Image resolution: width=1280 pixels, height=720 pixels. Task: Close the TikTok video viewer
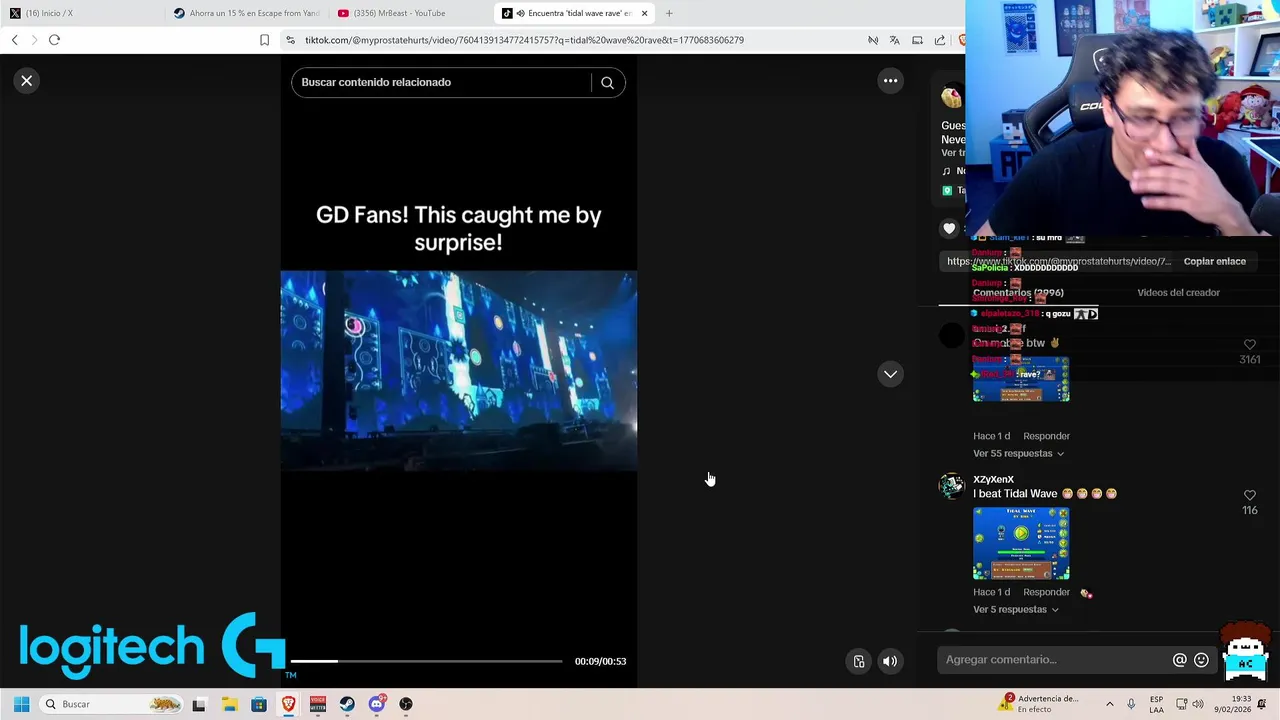[27, 81]
